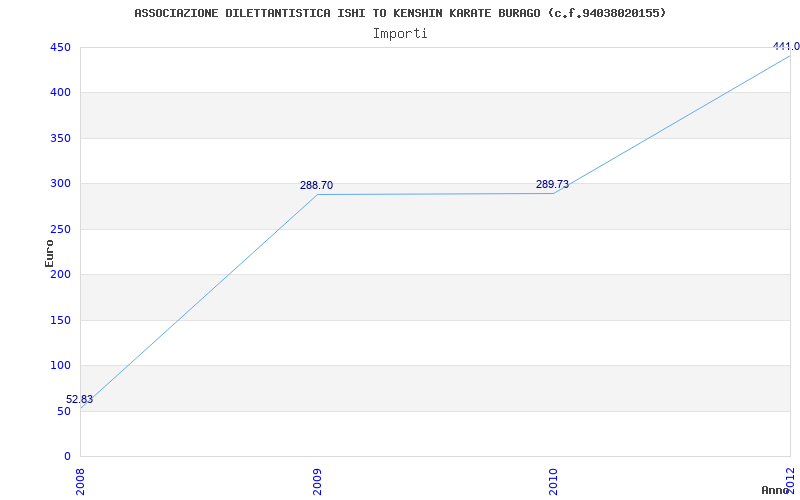Viewport: 800px width, 500px height.
Task: Click the 150 y-axis tick label
Action: [60, 320]
